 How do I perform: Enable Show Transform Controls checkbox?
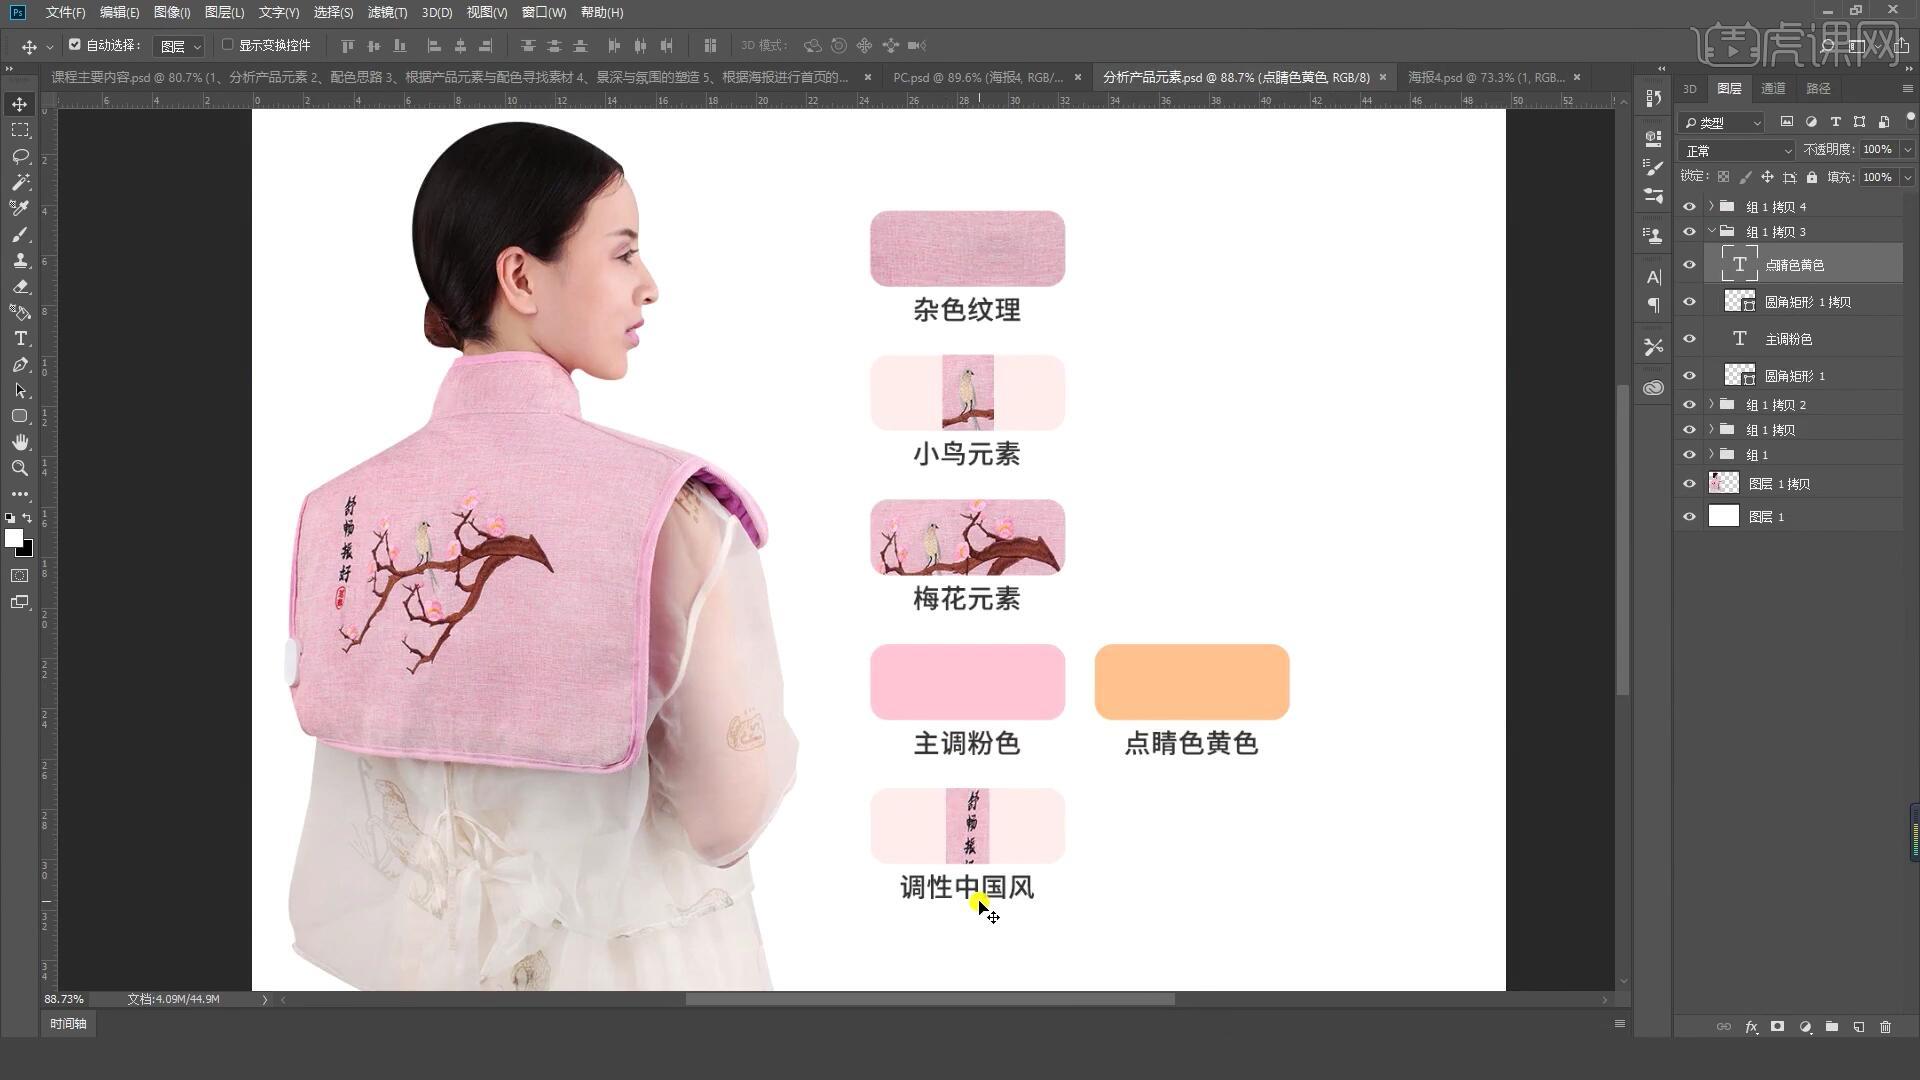(228, 45)
